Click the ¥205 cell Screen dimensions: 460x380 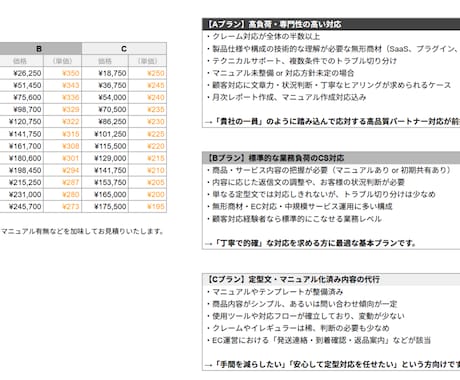click(148, 182)
